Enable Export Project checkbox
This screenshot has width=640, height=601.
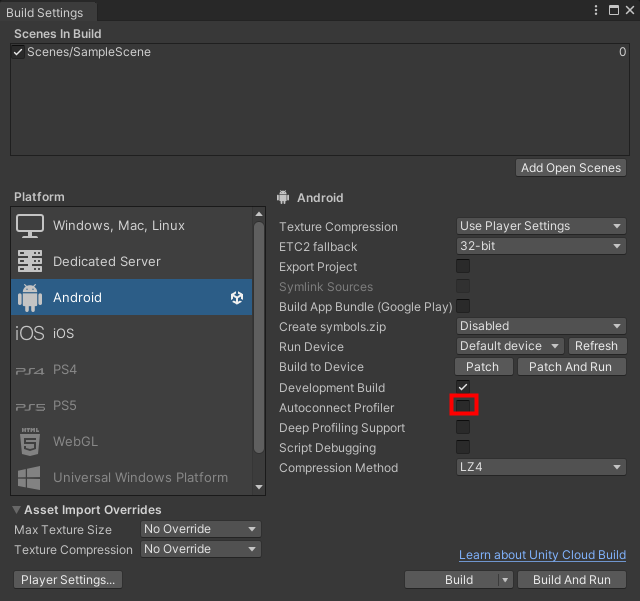pyautogui.click(x=463, y=266)
